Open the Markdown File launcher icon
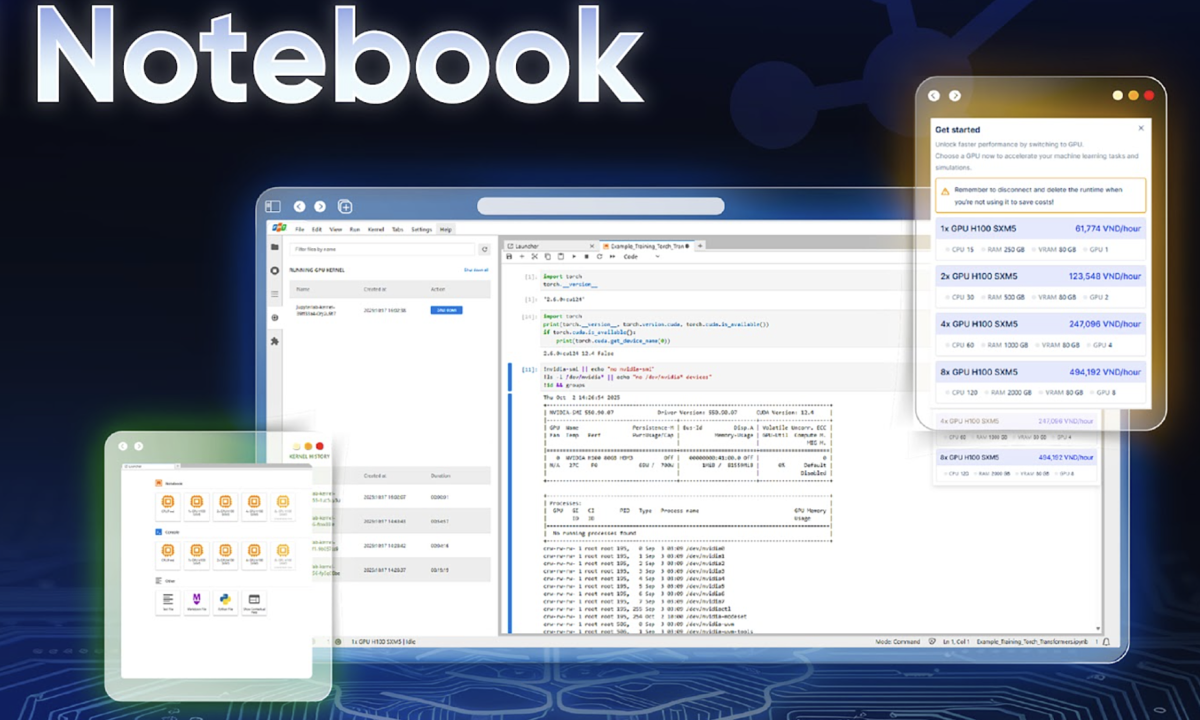 [x=198, y=599]
